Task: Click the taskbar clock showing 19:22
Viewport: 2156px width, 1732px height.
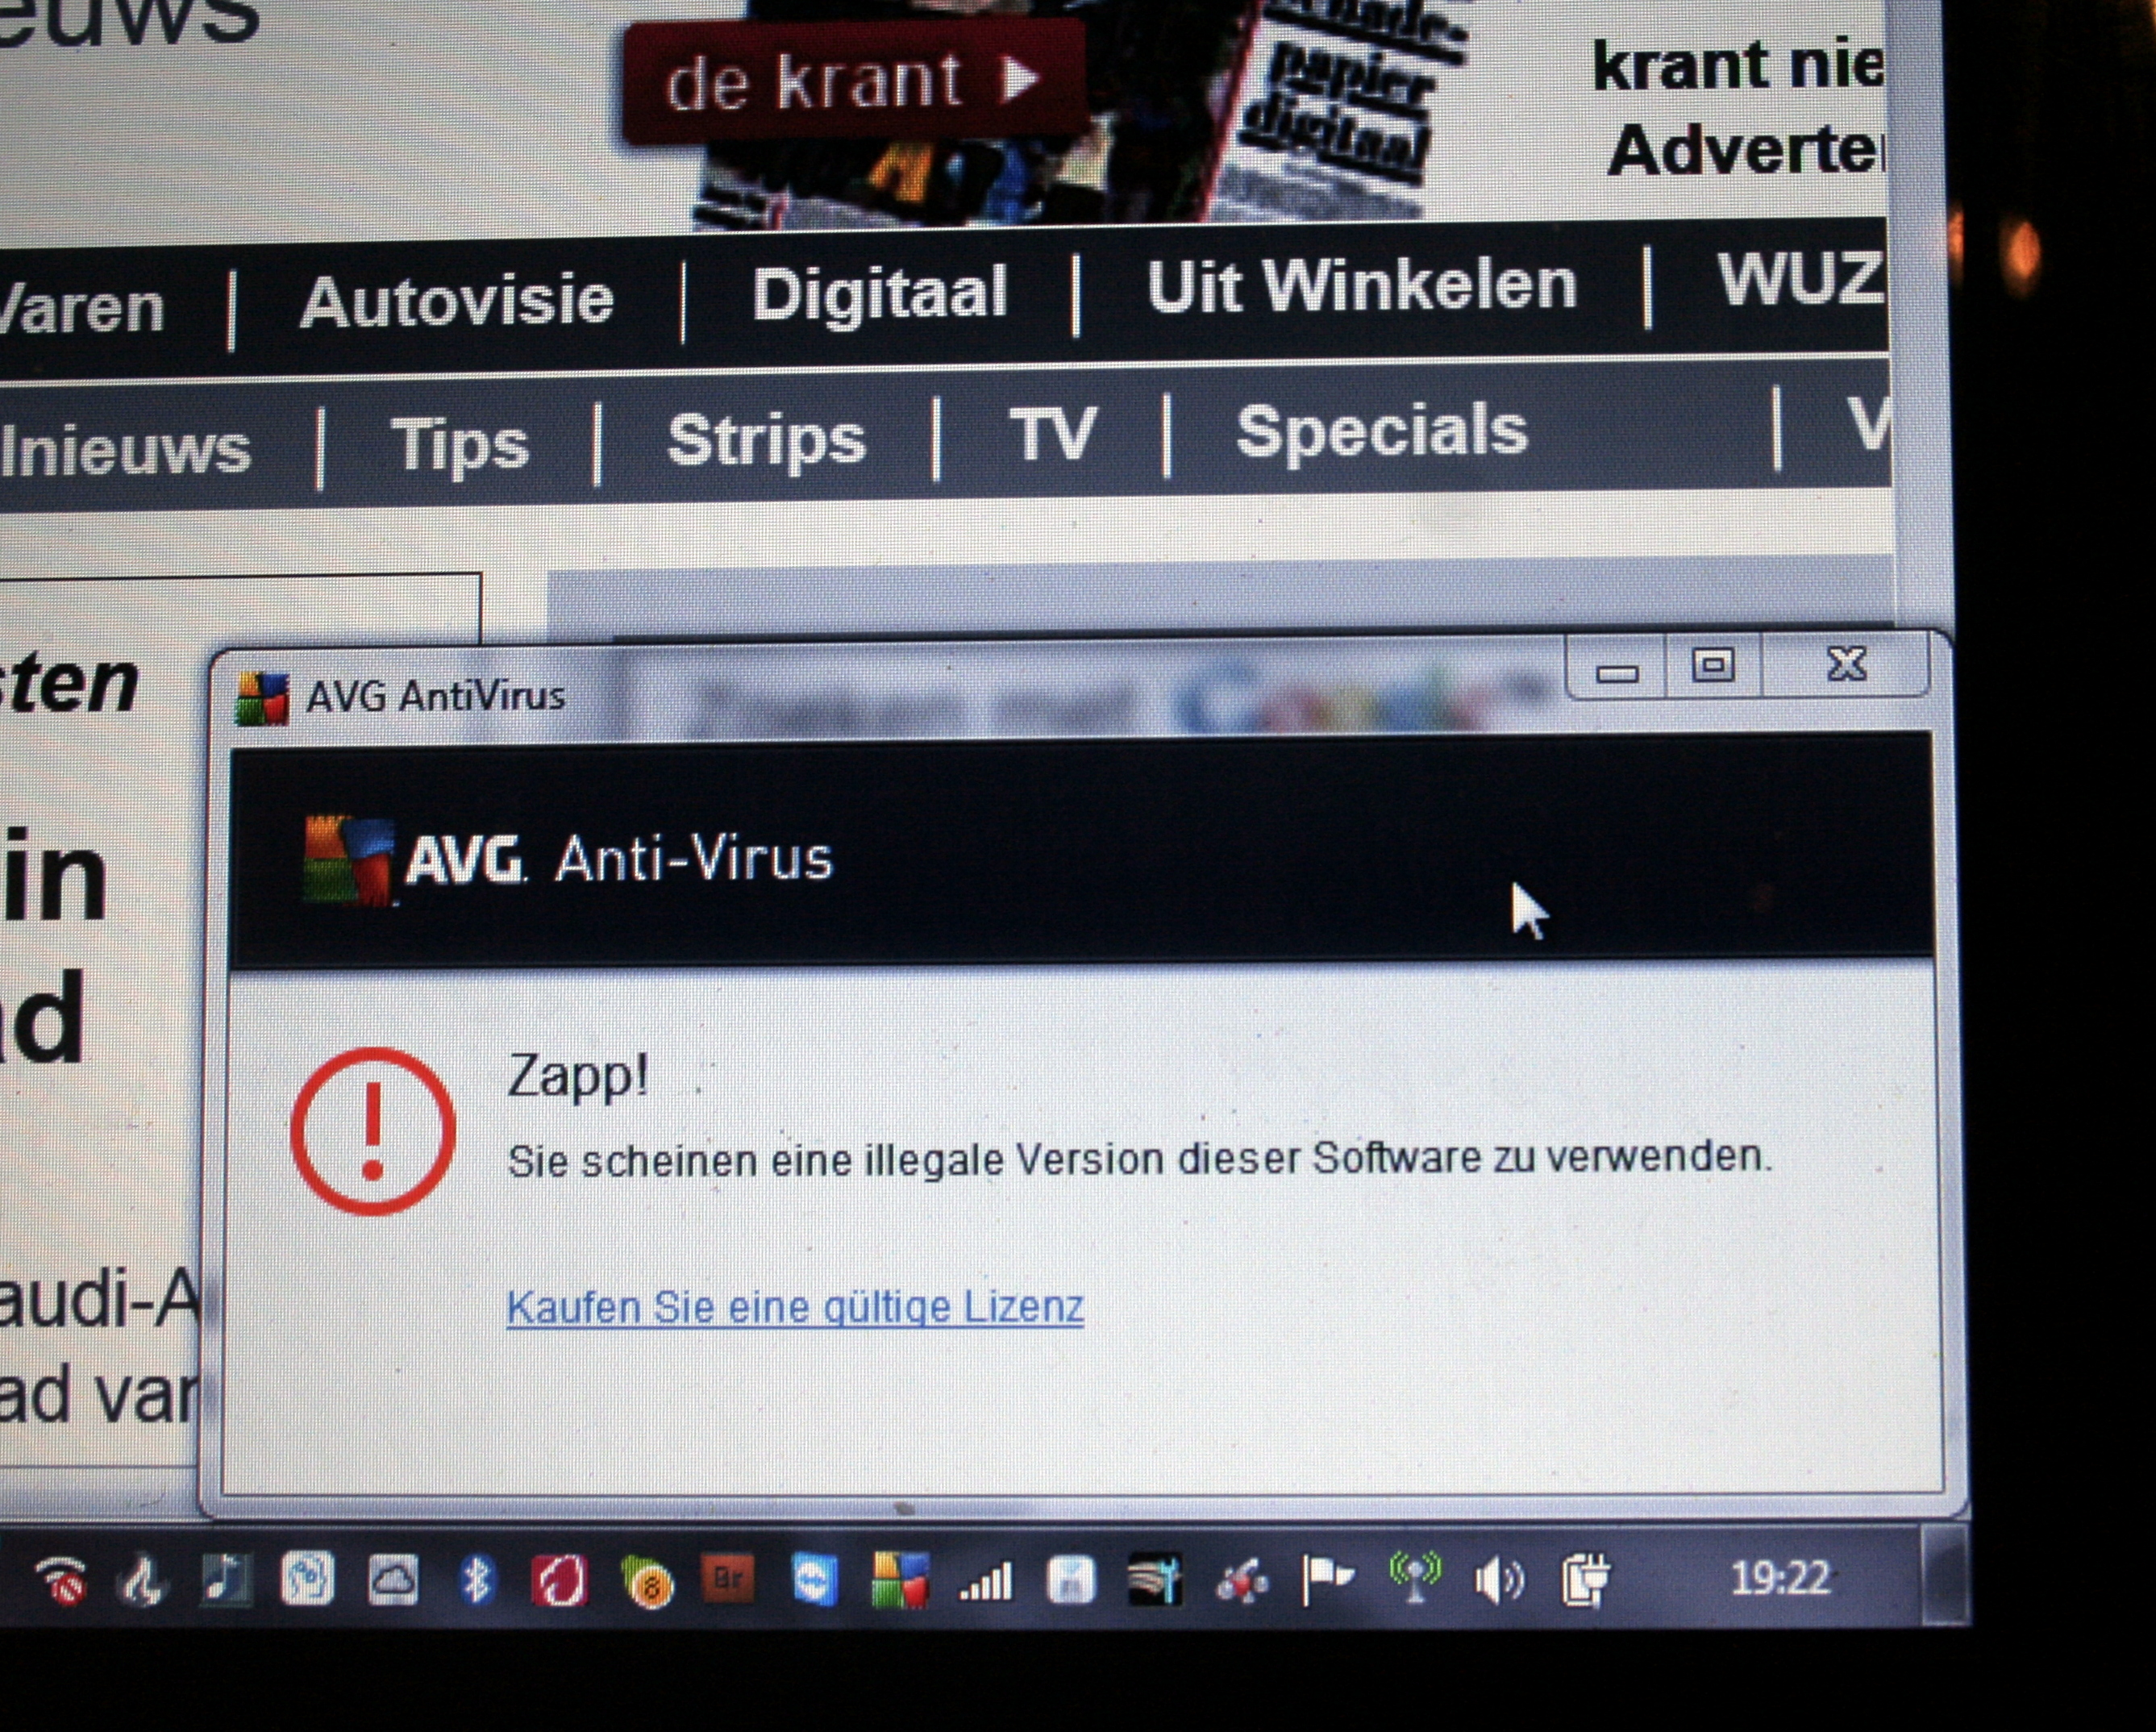Action: (1780, 1579)
